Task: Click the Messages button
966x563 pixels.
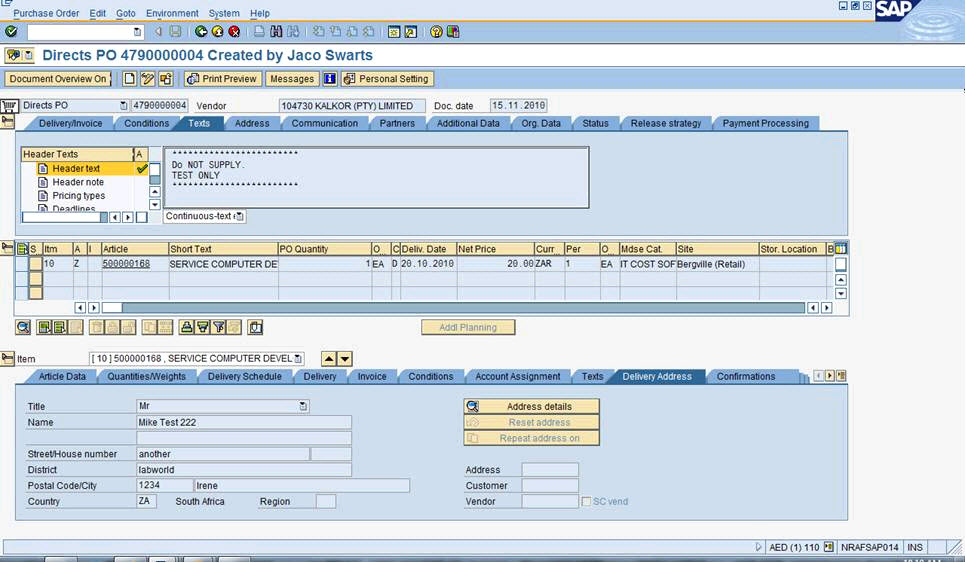Action: point(292,79)
